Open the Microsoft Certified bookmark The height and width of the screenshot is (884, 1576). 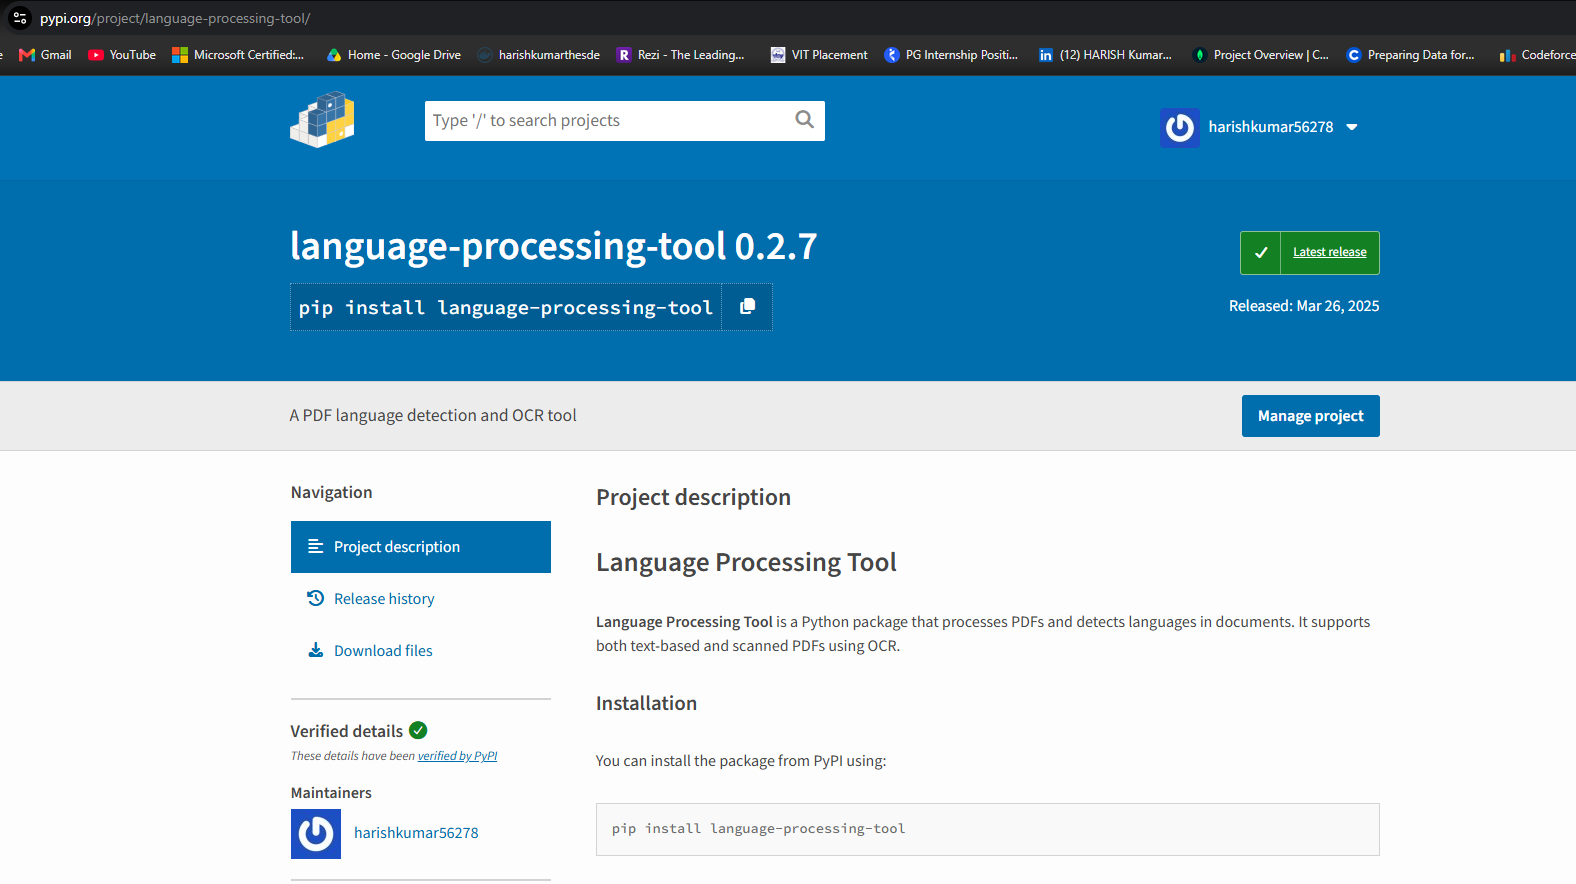pos(238,55)
